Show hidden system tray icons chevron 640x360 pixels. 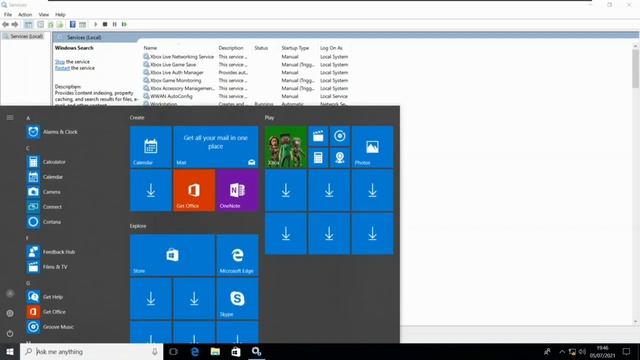(562, 351)
